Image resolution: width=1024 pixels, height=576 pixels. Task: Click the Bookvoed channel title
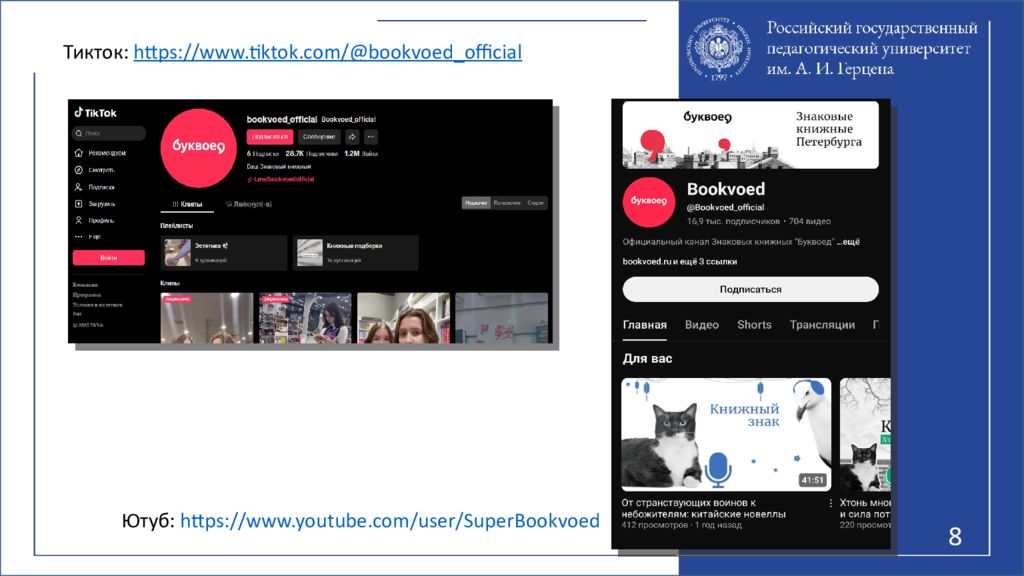tap(726, 189)
